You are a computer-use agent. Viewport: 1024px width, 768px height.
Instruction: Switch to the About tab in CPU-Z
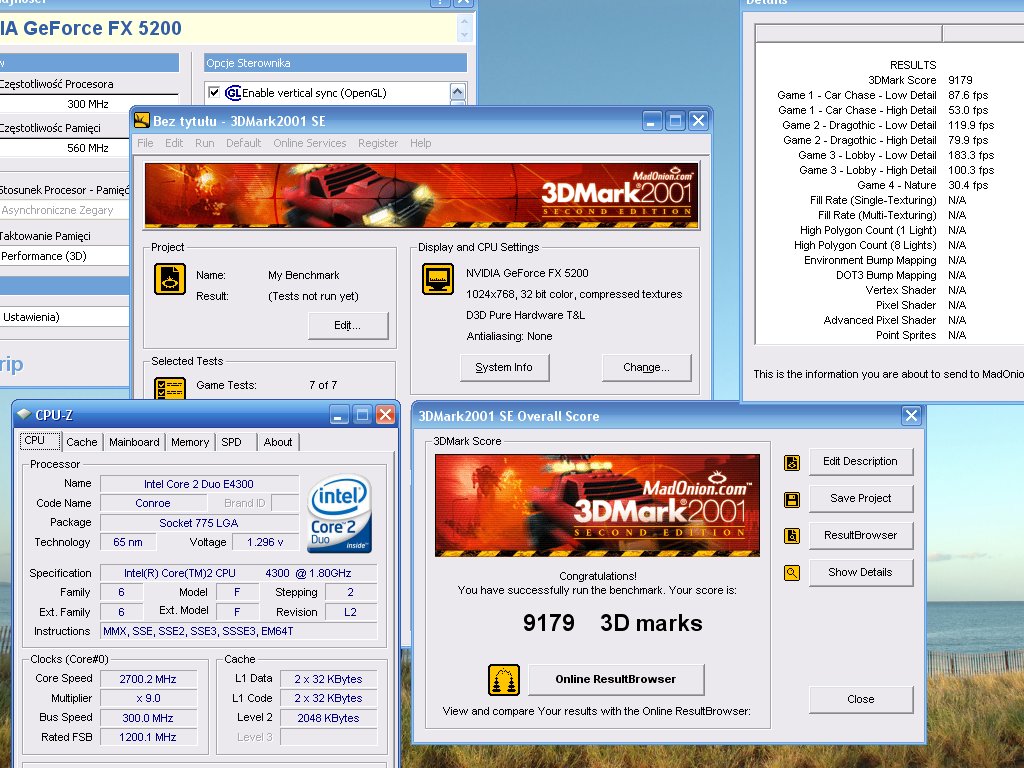(278, 442)
